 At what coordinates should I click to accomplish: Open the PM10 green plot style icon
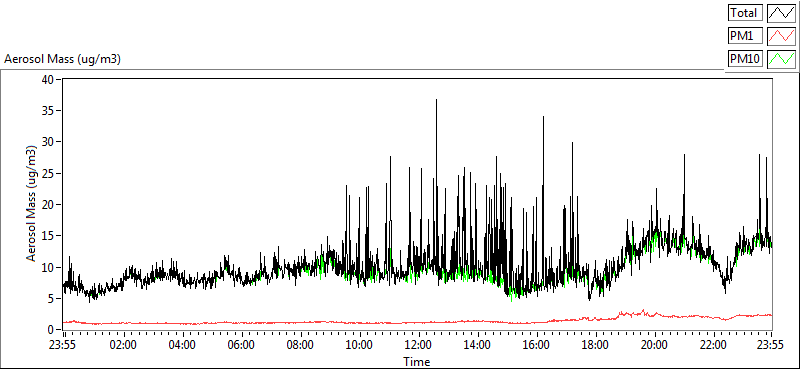click(782, 59)
